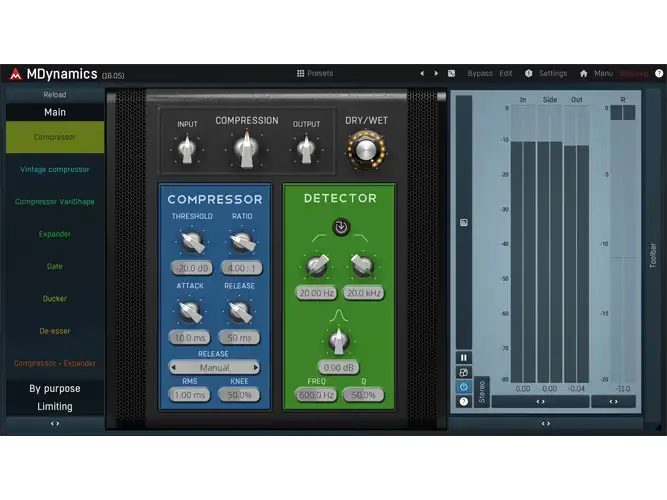Select Compressor VariShape device
Image resolution: width=667 pixels, height=500 pixels.
click(x=55, y=202)
